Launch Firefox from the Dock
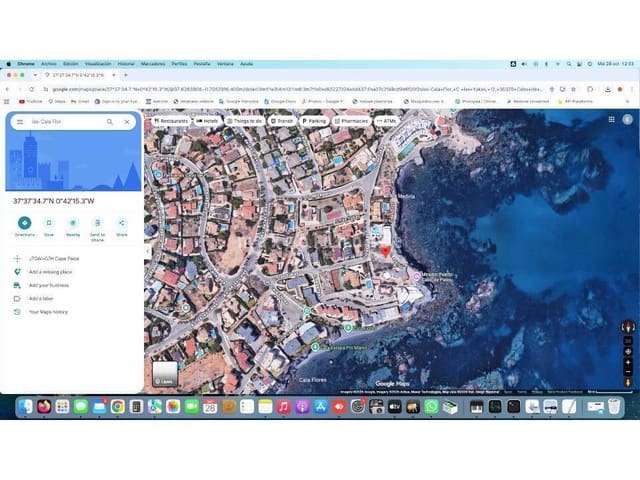The width and height of the screenshot is (640, 480). [x=44, y=407]
